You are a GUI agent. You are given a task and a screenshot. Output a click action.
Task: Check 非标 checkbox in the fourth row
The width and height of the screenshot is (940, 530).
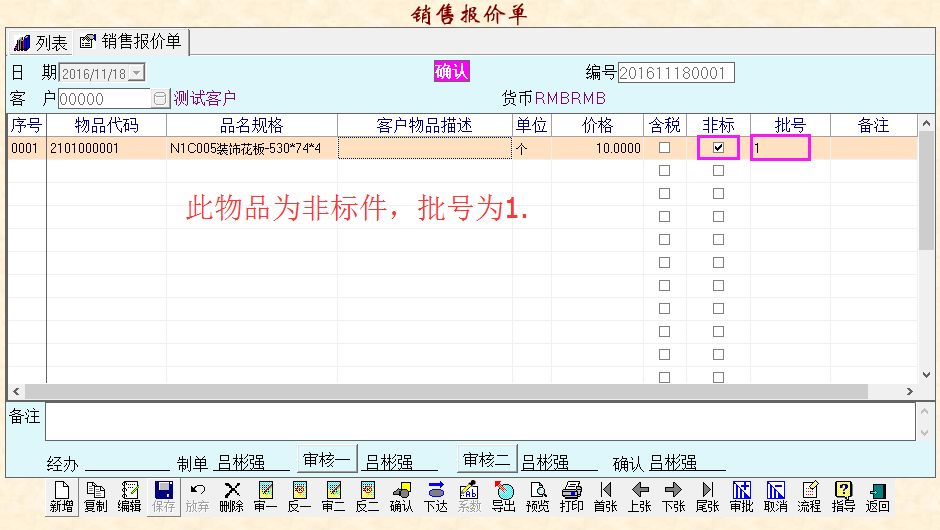[x=718, y=216]
